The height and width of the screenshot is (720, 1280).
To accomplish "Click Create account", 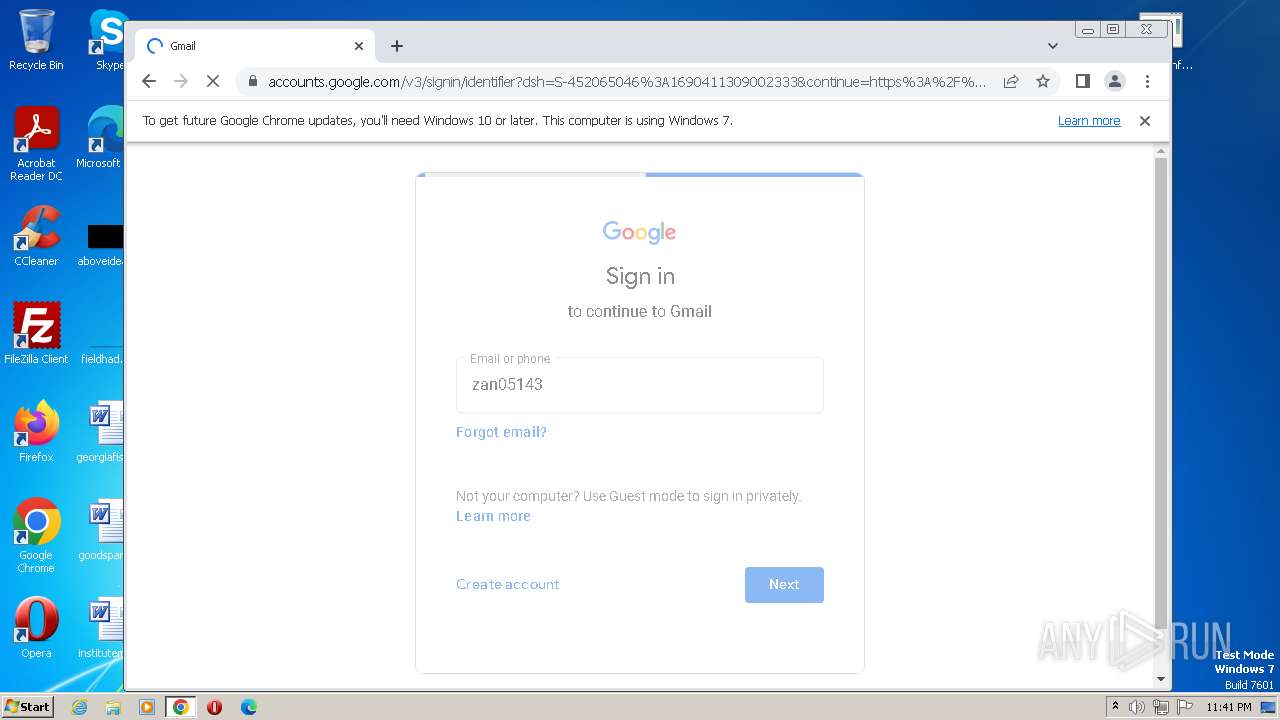I will (x=508, y=584).
